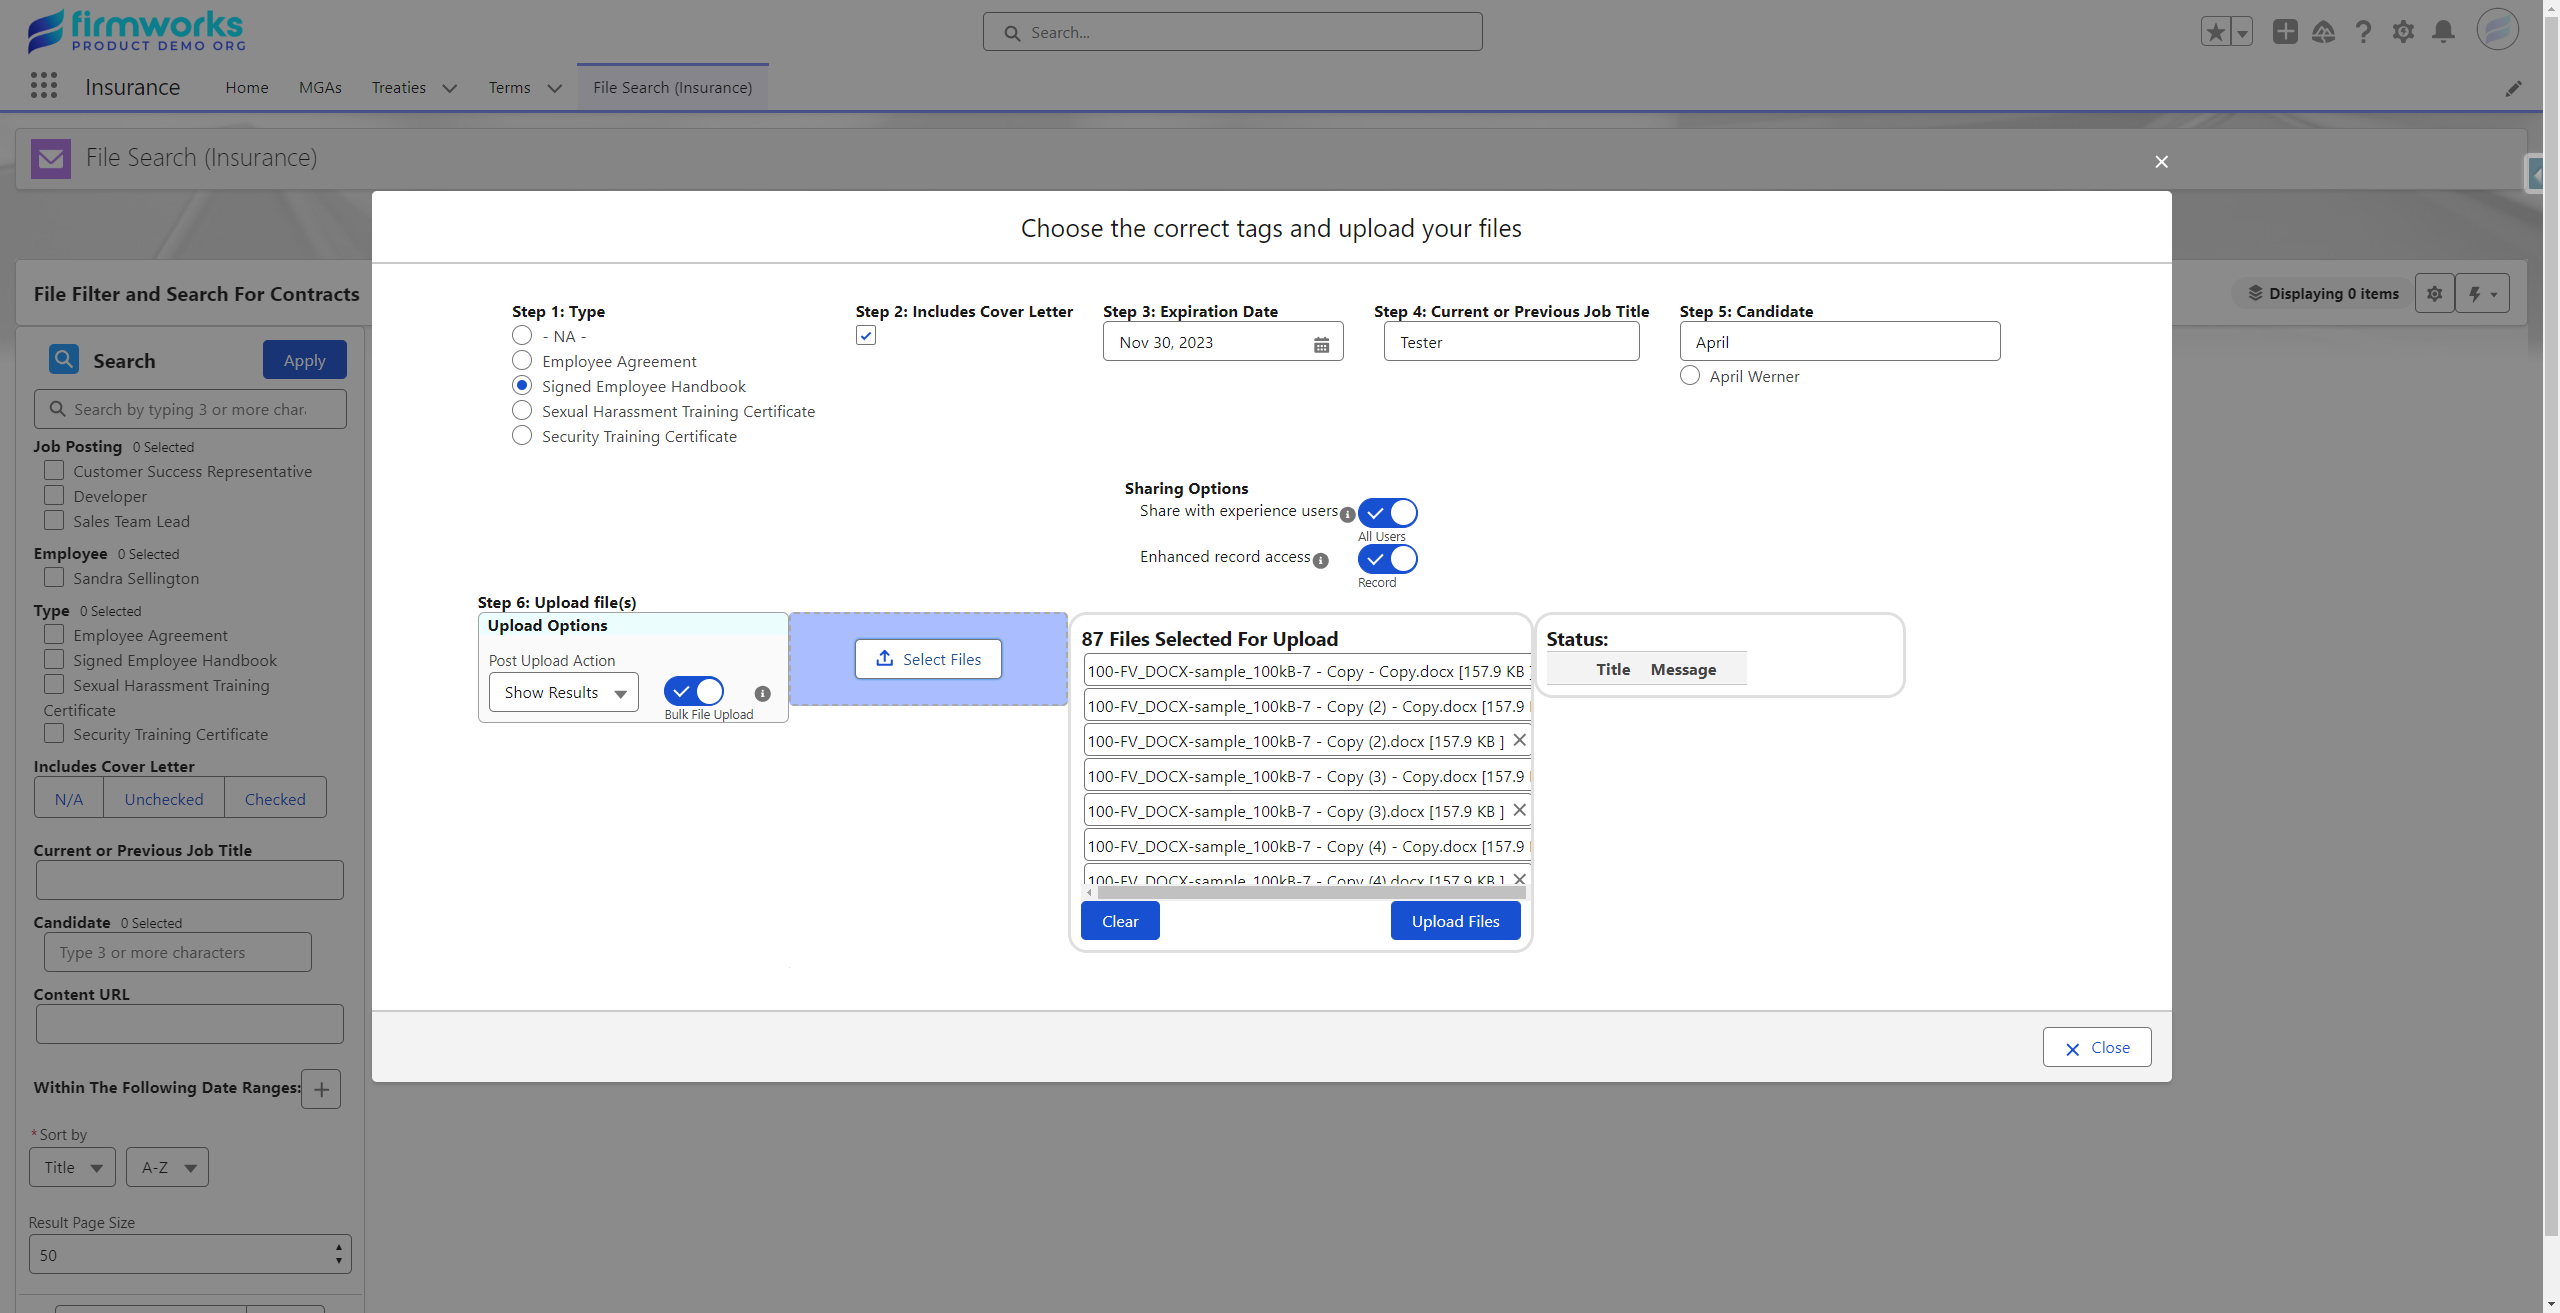Image resolution: width=2560 pixels, height=1313 pixels.
Task: Go to the MGAs tab
Action: pos(320,88)
